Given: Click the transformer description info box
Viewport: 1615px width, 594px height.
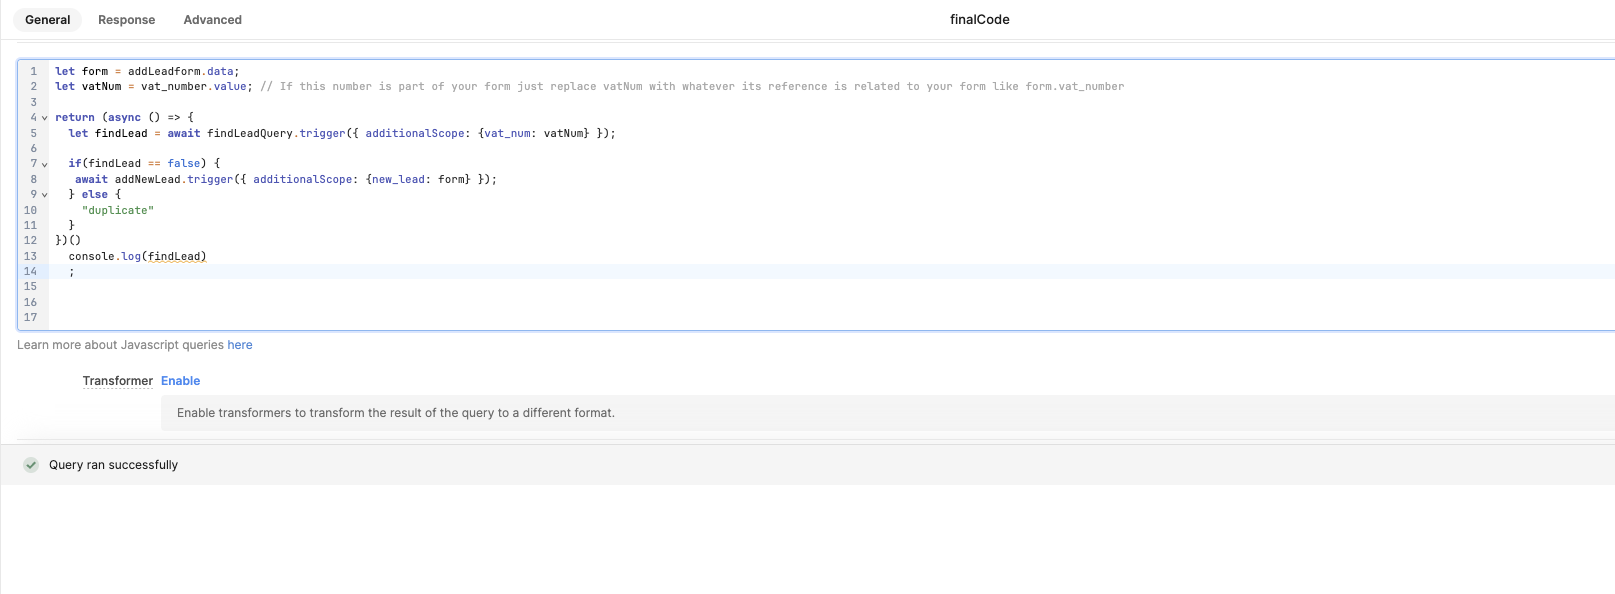Looking at the screenshot, I should point(888,413).
